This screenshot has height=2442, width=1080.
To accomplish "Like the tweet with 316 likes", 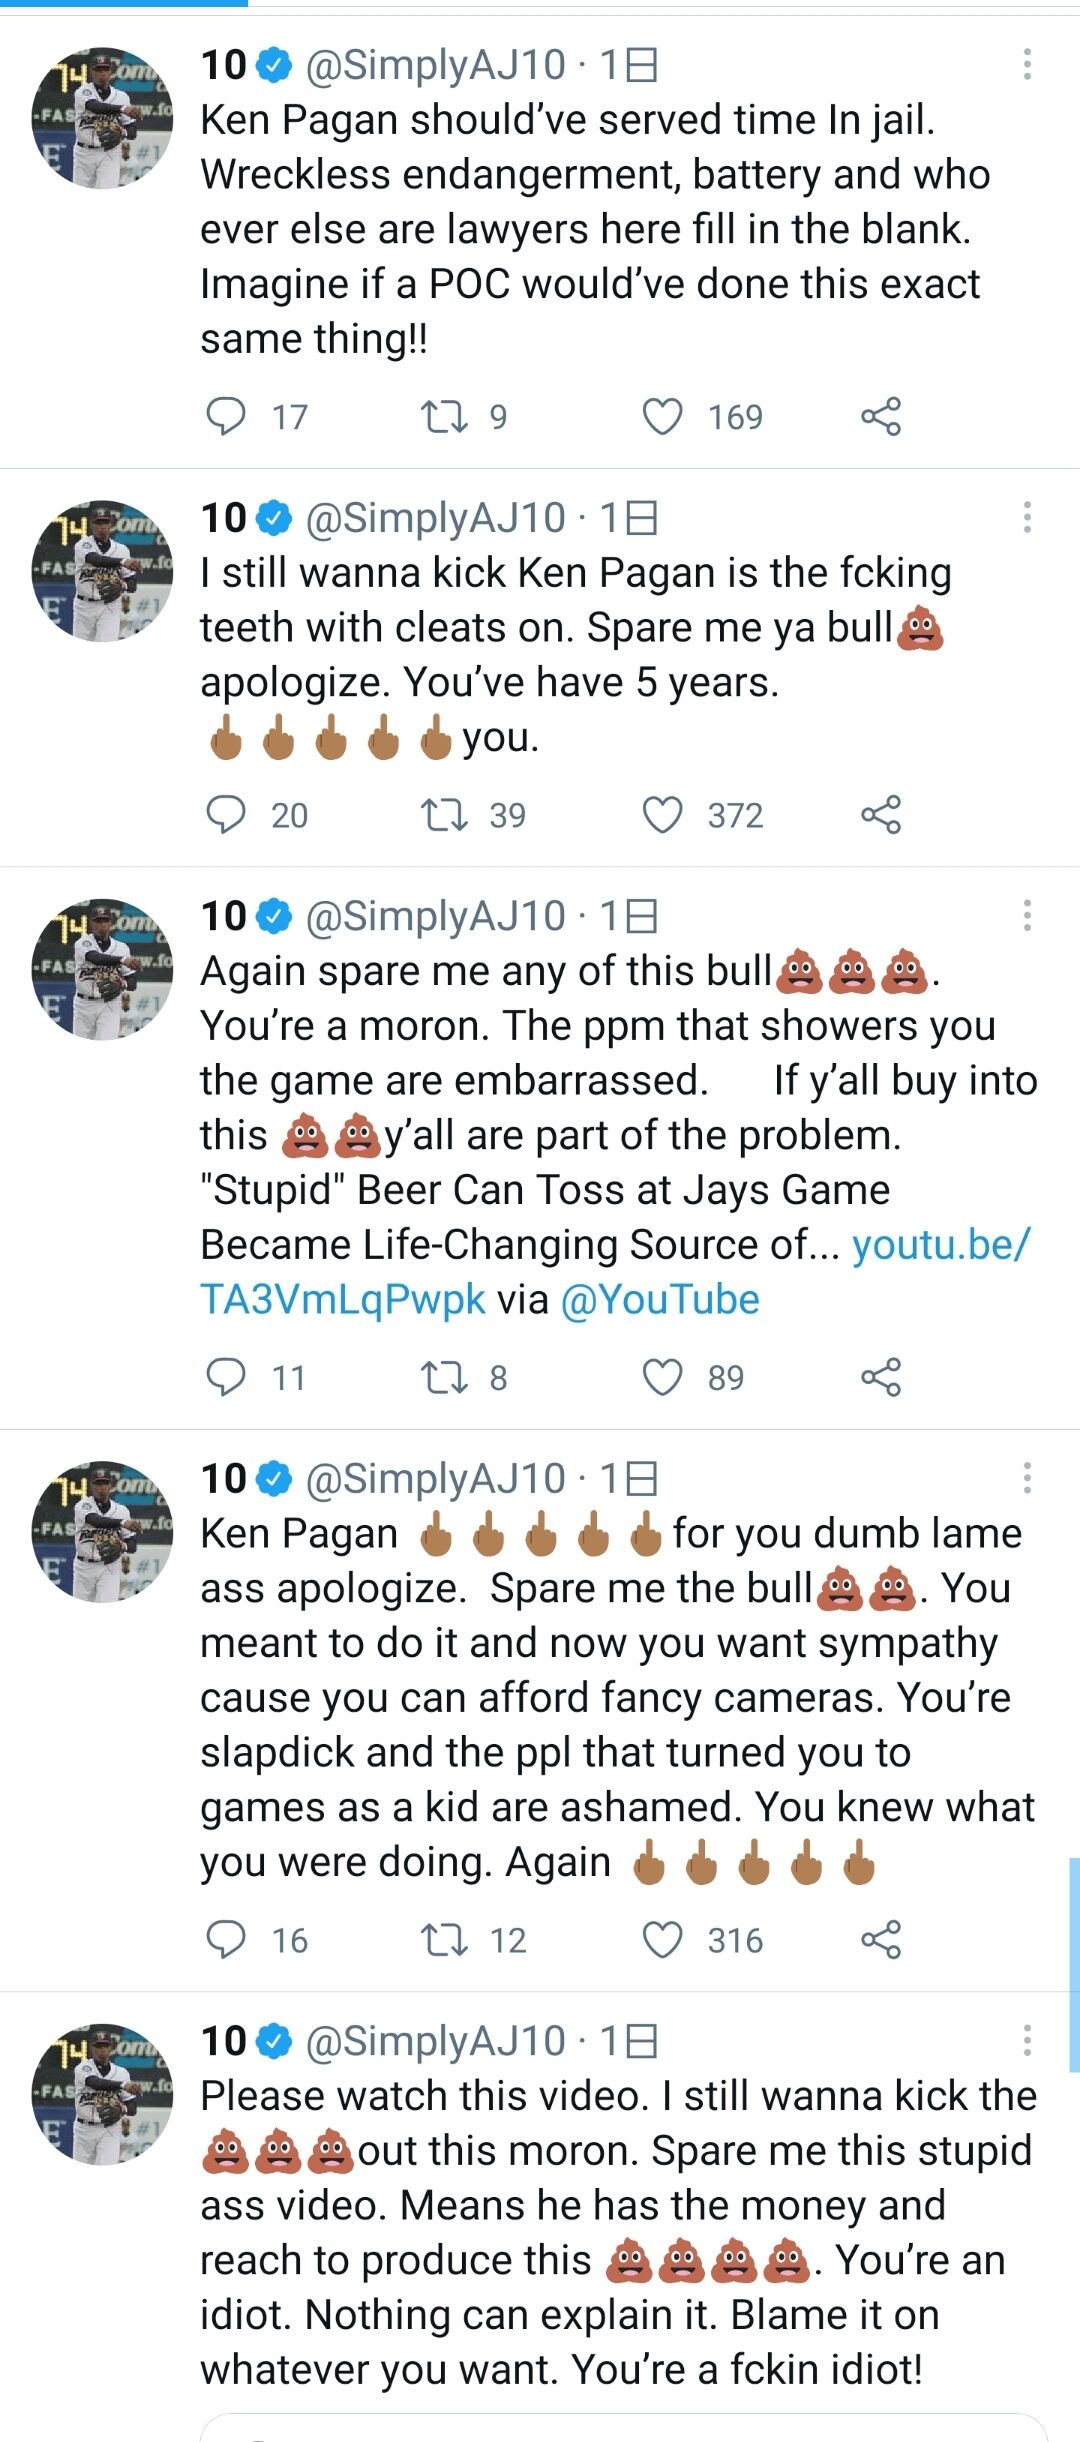I will [x=662, y=1940].
